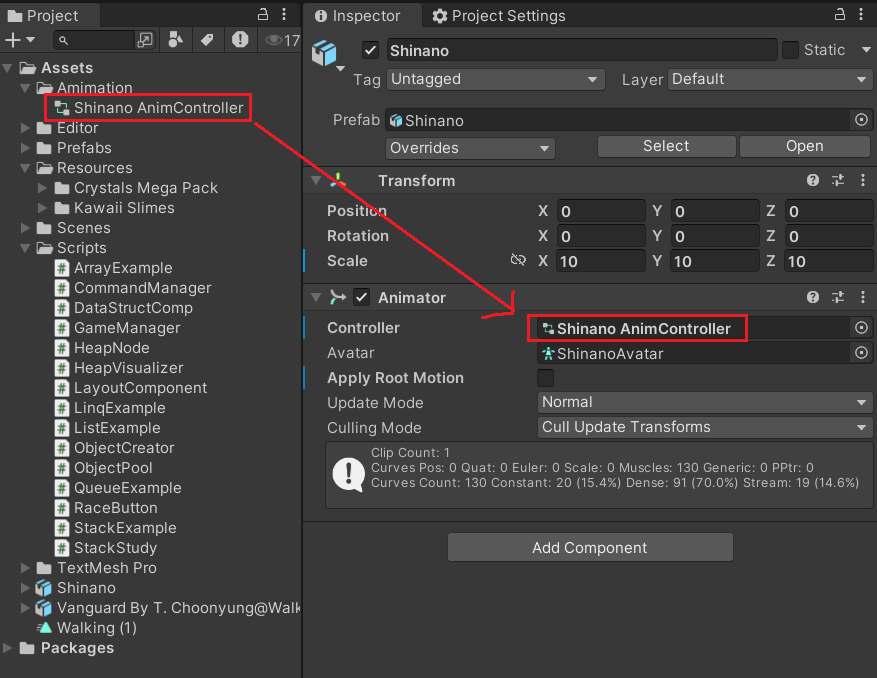This screenshot has width=877, height=678.
Task: Select the ArrayExample script icon
Action: coord(62,268)
